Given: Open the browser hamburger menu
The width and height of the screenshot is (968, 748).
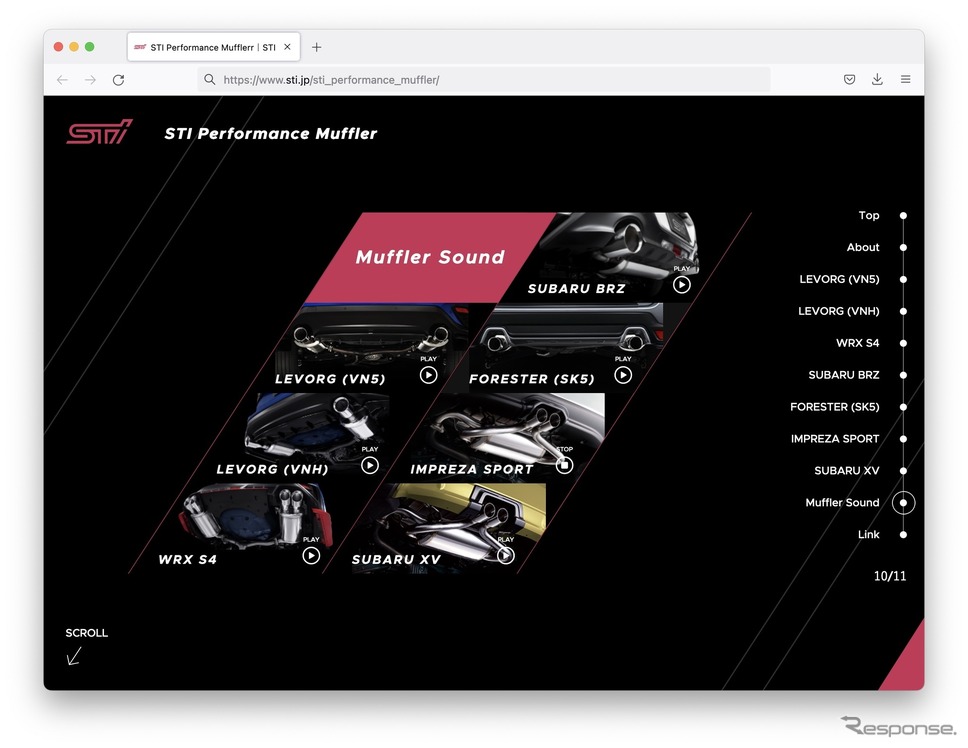Looking at the screenshot, I should 906,79.
